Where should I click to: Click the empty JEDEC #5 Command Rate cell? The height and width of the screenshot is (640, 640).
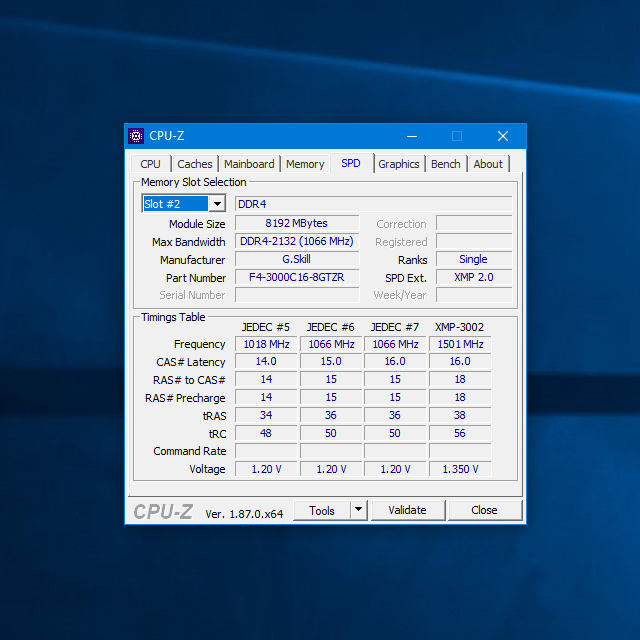[266, 451]
